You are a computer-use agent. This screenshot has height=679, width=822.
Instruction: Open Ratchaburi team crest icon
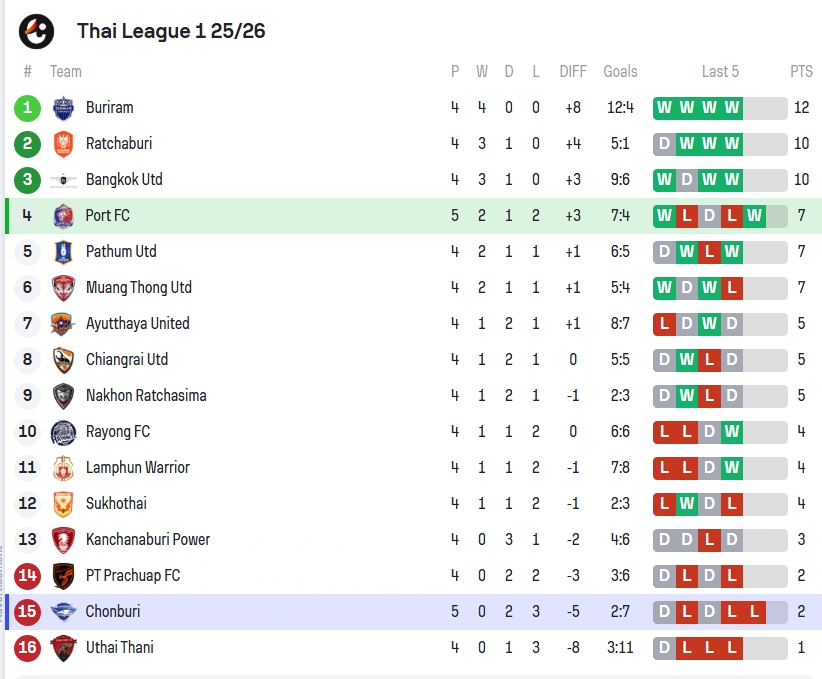coord(63,144)
